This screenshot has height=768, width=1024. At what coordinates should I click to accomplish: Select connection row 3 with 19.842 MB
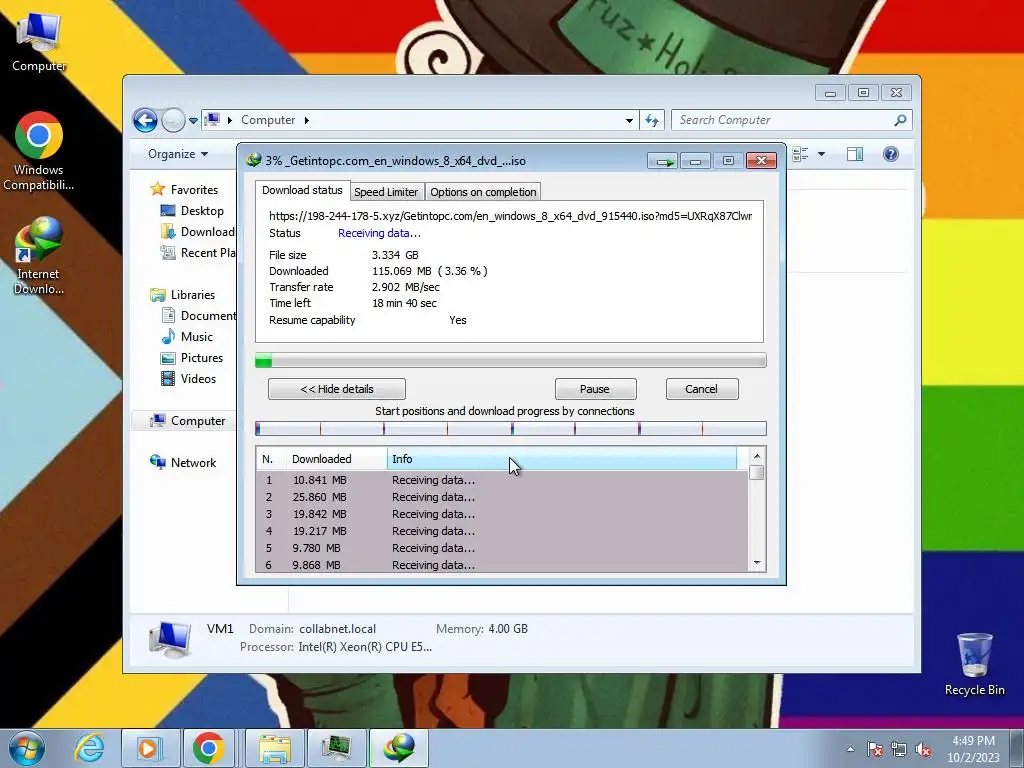point(502,514)
